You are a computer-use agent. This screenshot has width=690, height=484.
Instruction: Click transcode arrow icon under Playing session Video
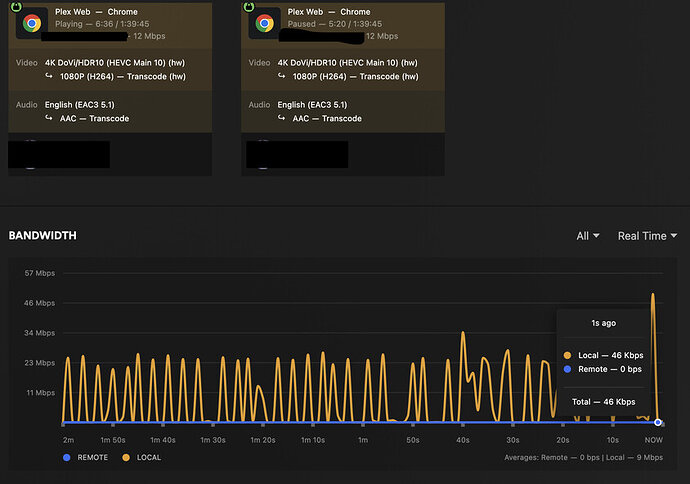click(x=49, y=76)
